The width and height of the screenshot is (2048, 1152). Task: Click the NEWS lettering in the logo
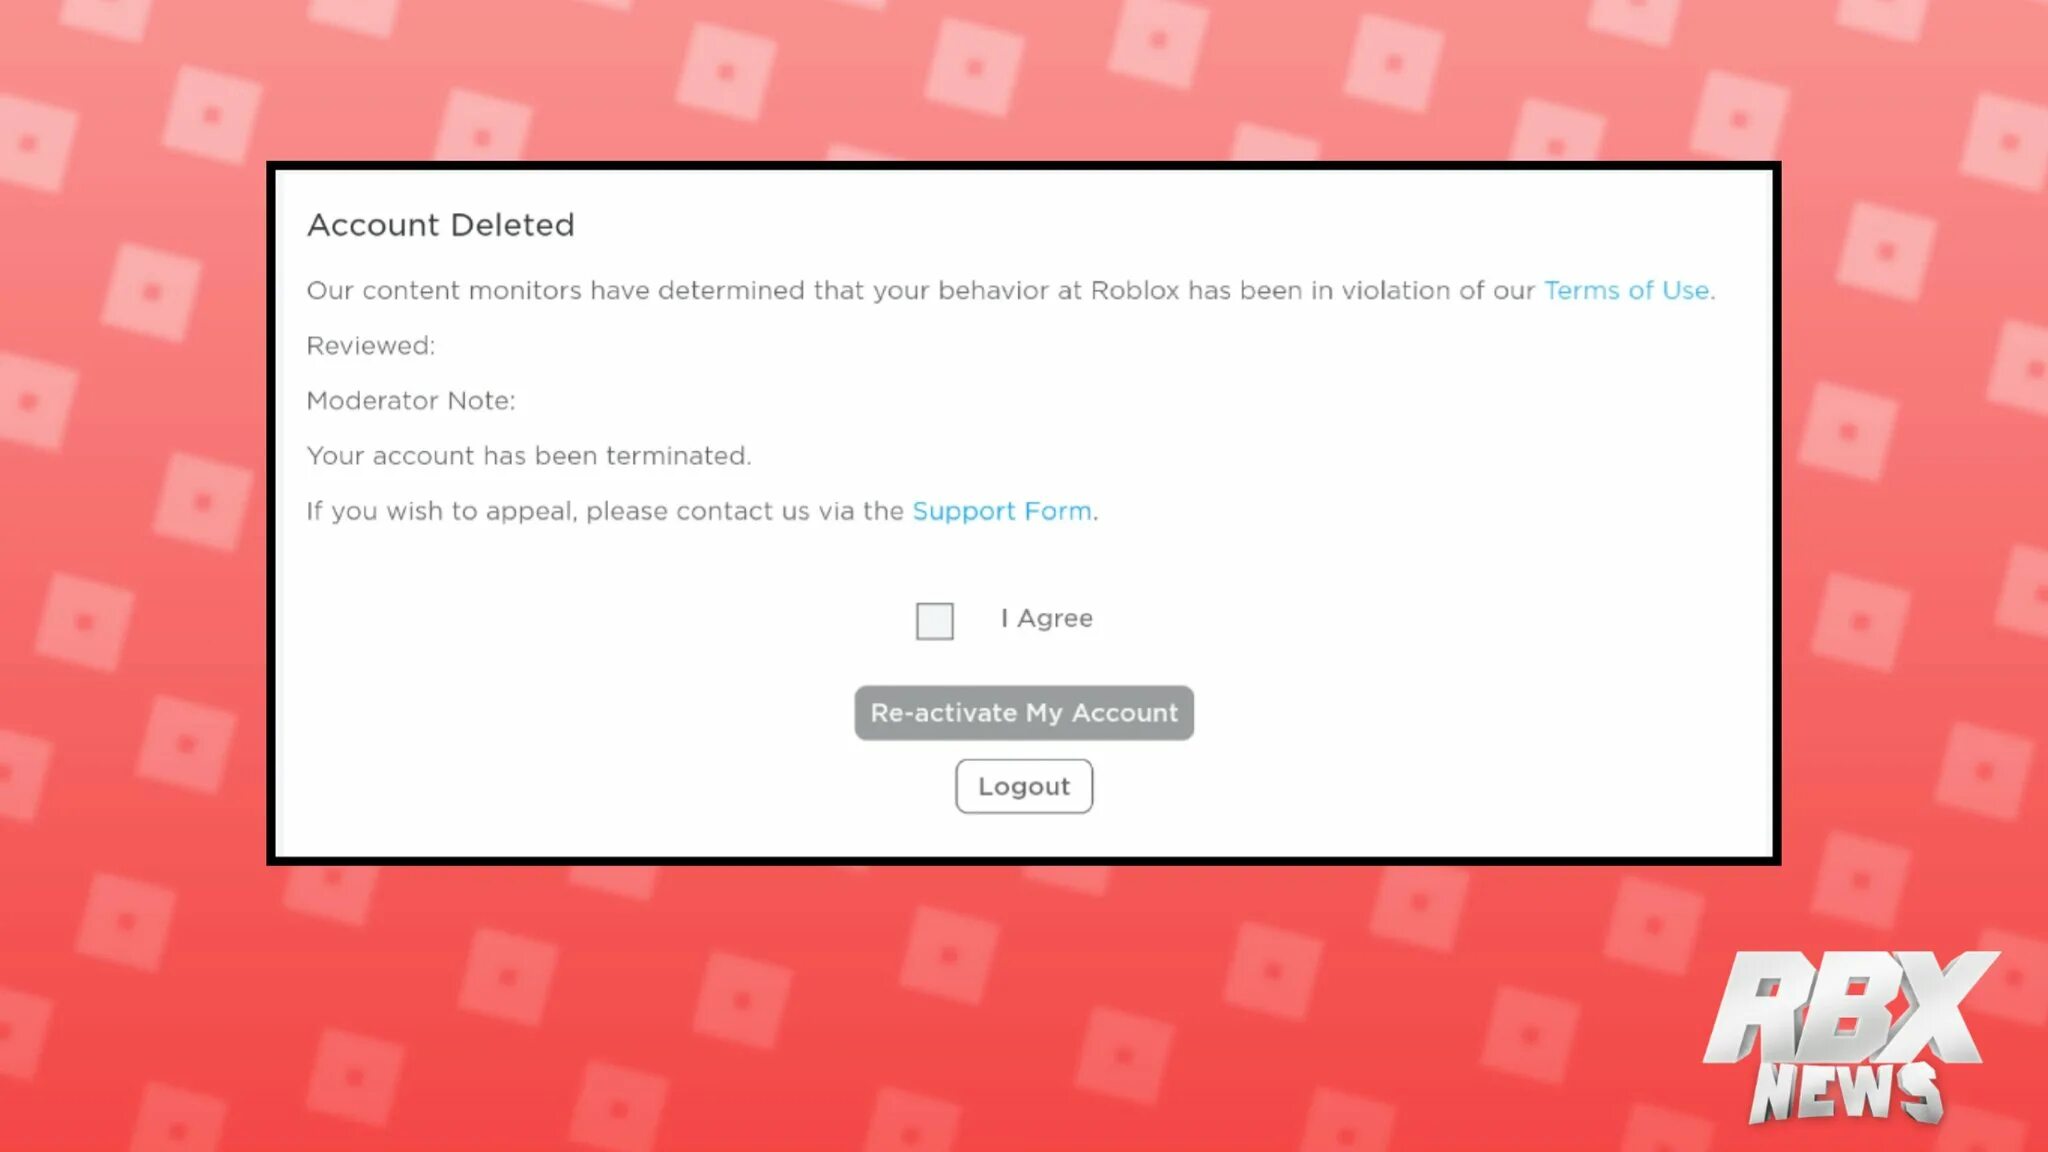(x=1847, y=1092)
